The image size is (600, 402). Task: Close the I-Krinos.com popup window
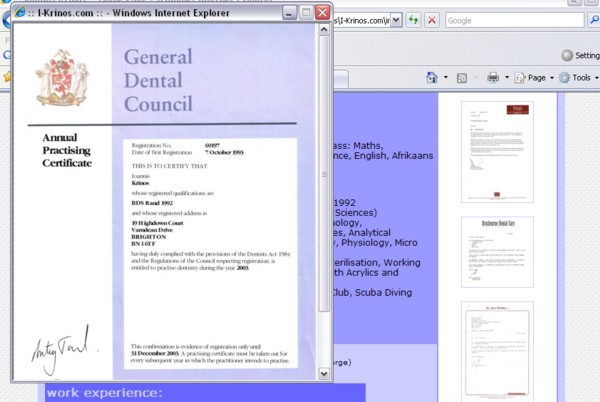323,13
